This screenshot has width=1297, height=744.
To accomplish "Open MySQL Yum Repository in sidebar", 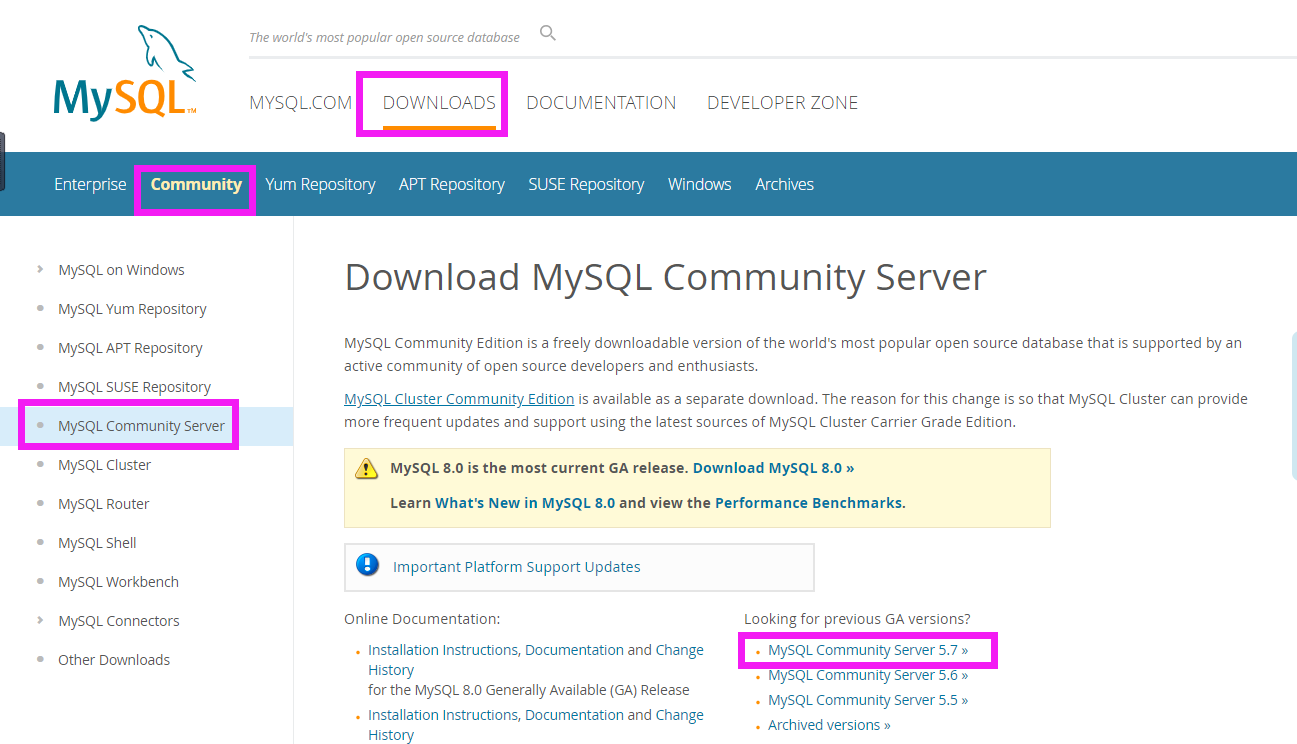I will point(132,309).
